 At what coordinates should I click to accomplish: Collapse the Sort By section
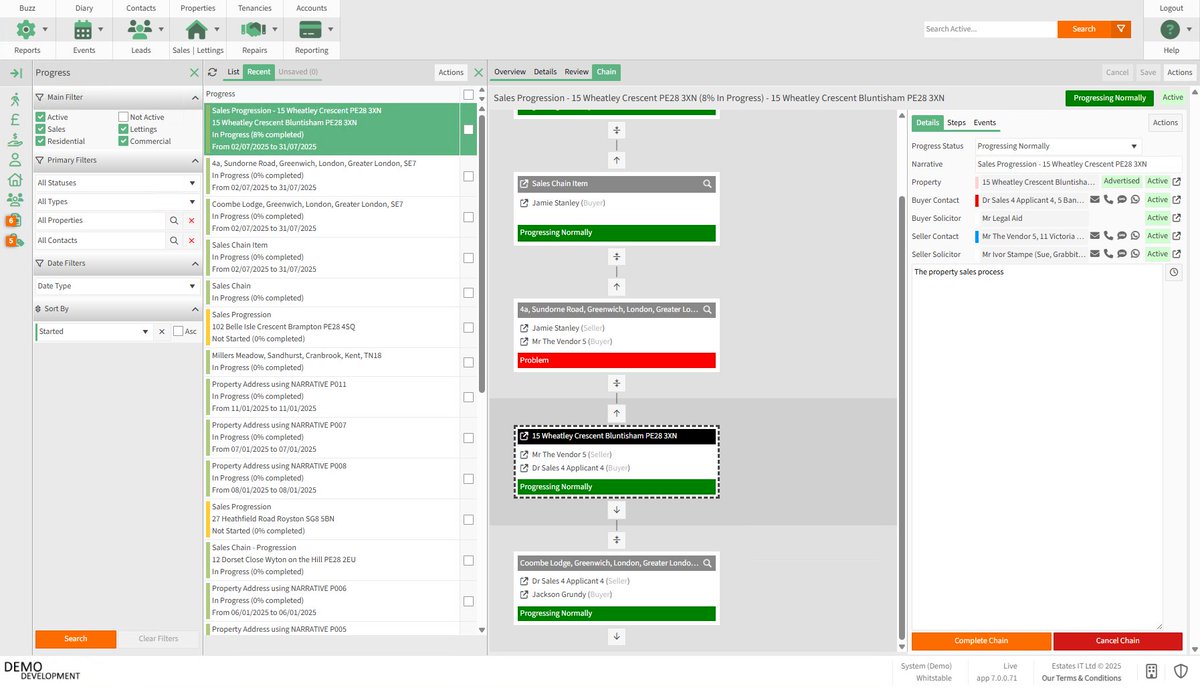coord(194,309)
